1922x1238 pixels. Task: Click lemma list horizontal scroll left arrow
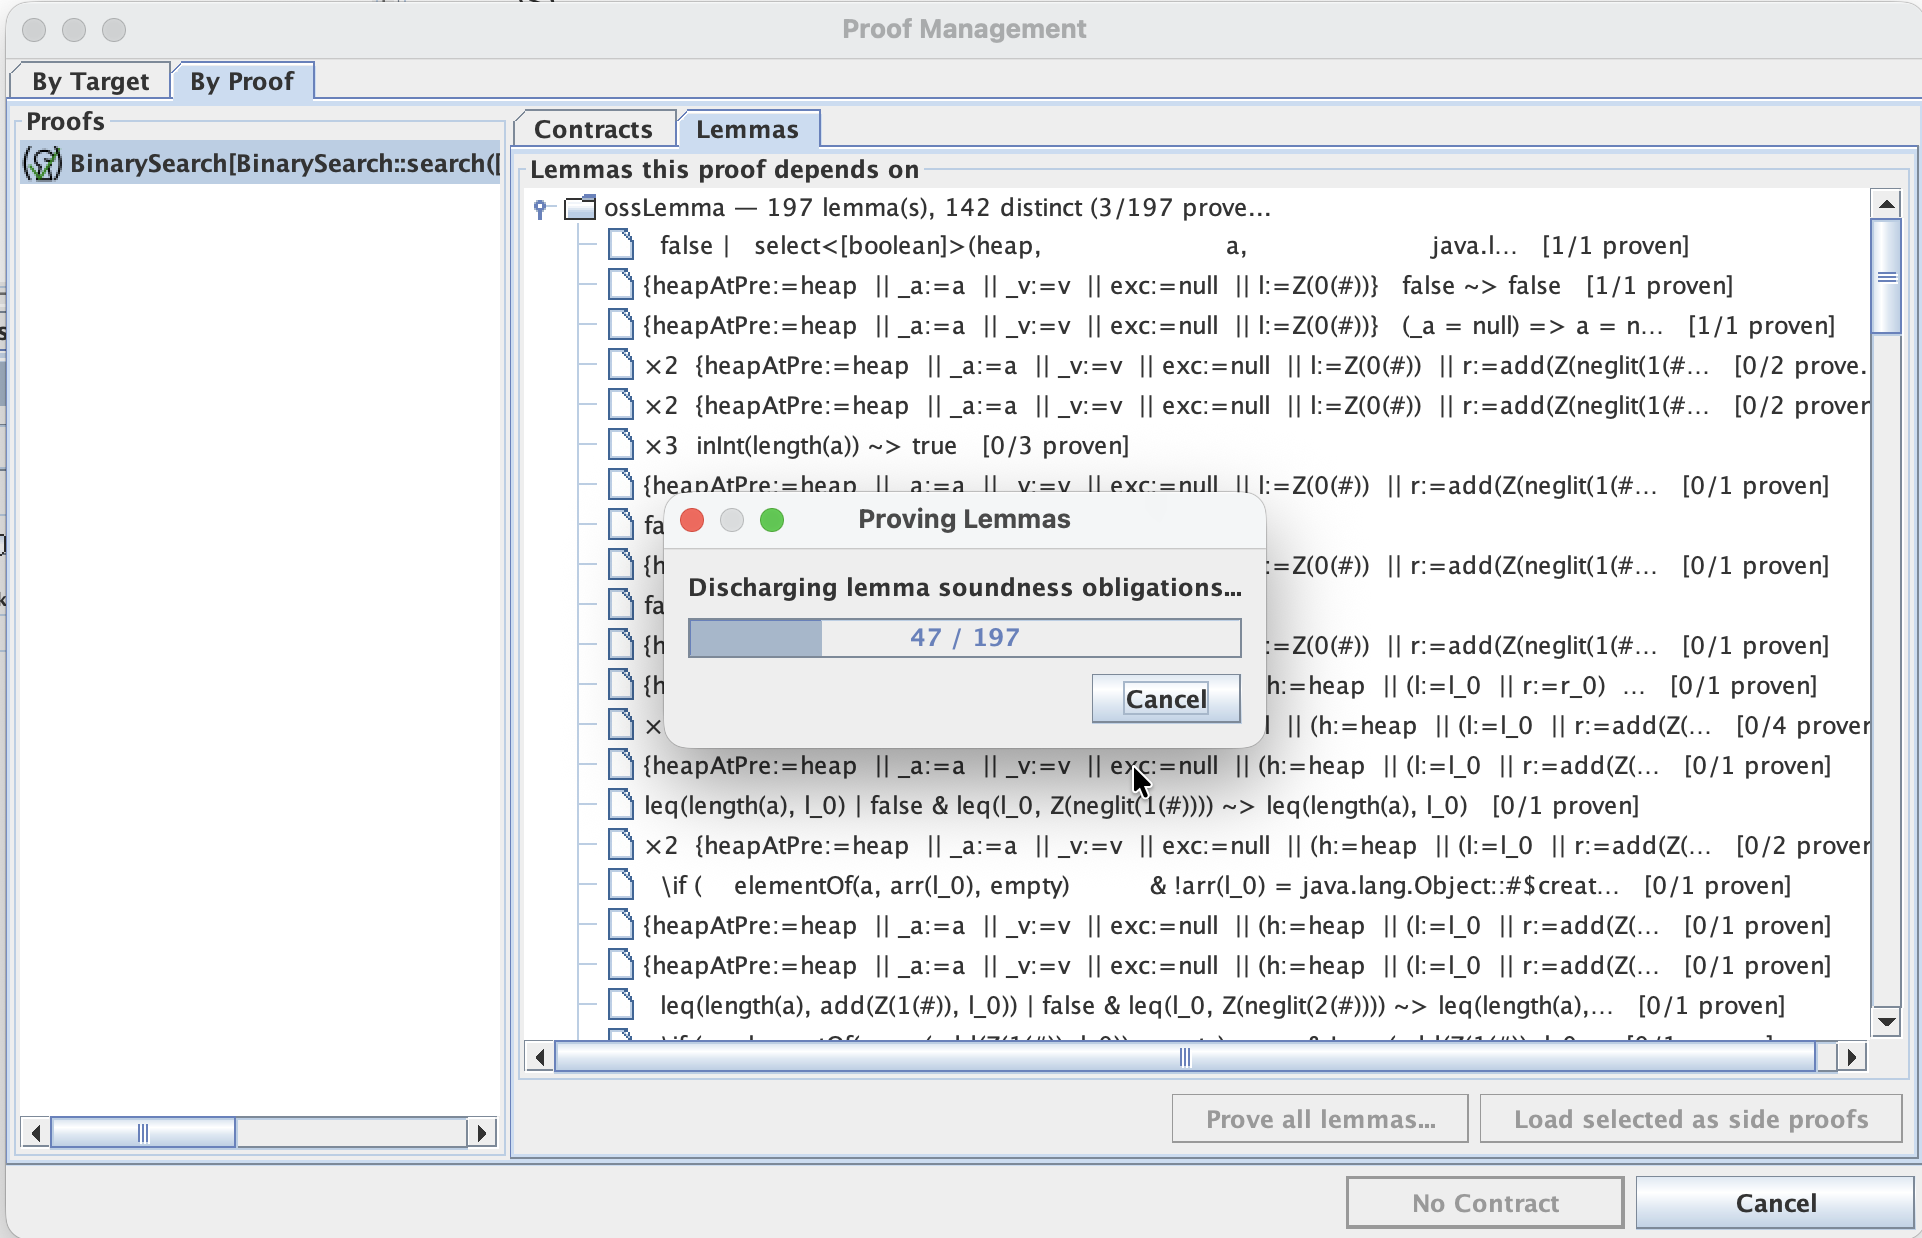click(540, 1057)
